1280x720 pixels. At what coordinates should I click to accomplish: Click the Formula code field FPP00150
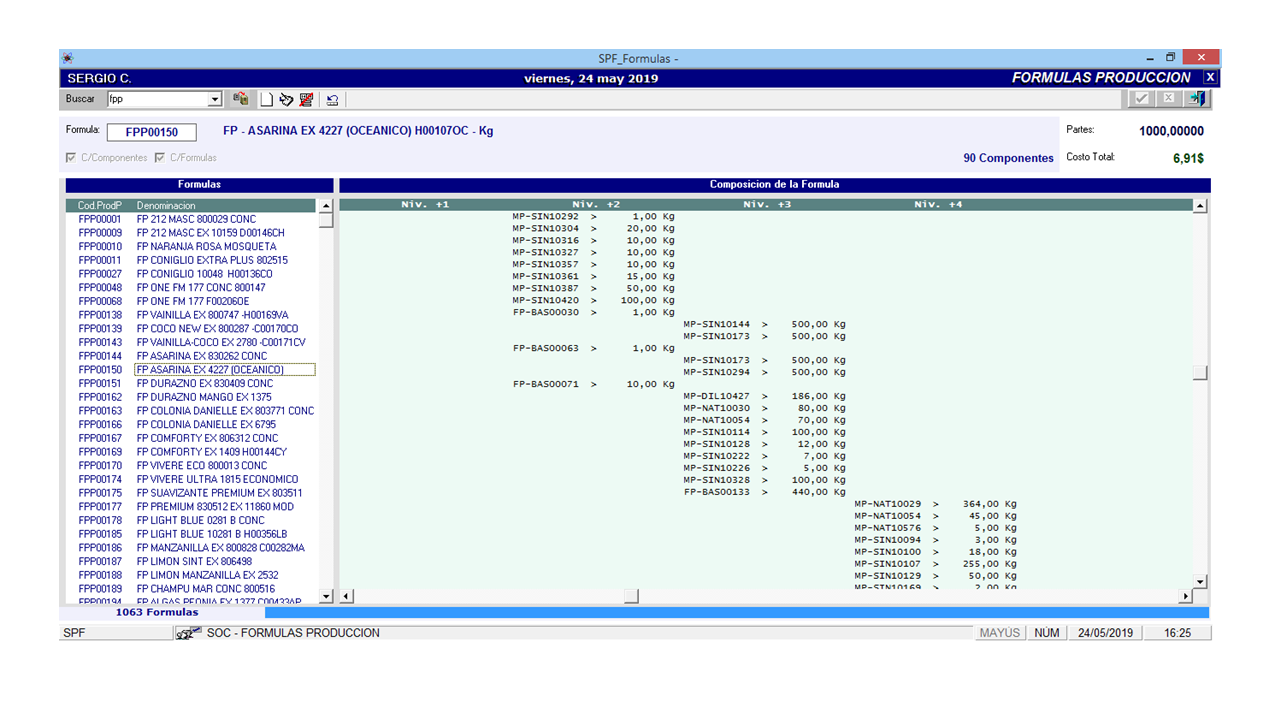[152, 132]
